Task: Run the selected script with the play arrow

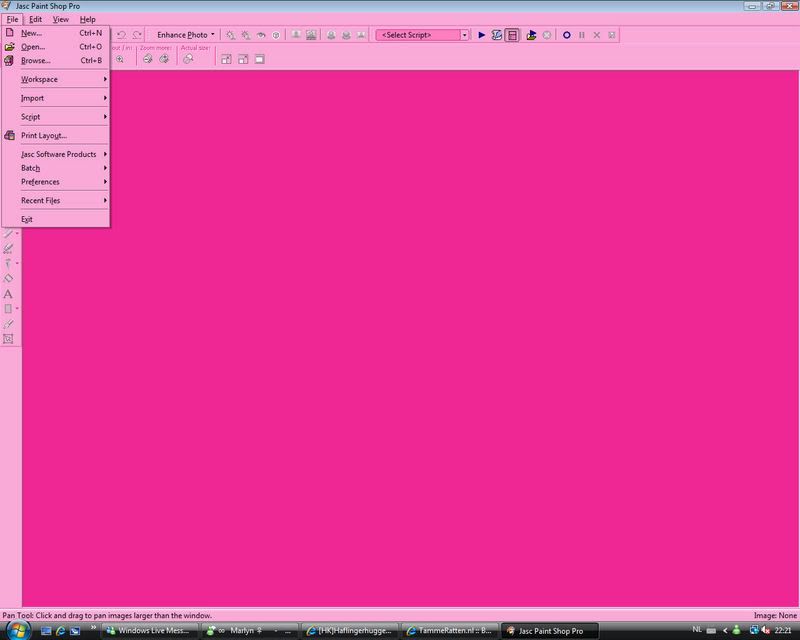Action: (x=481, y=35)
